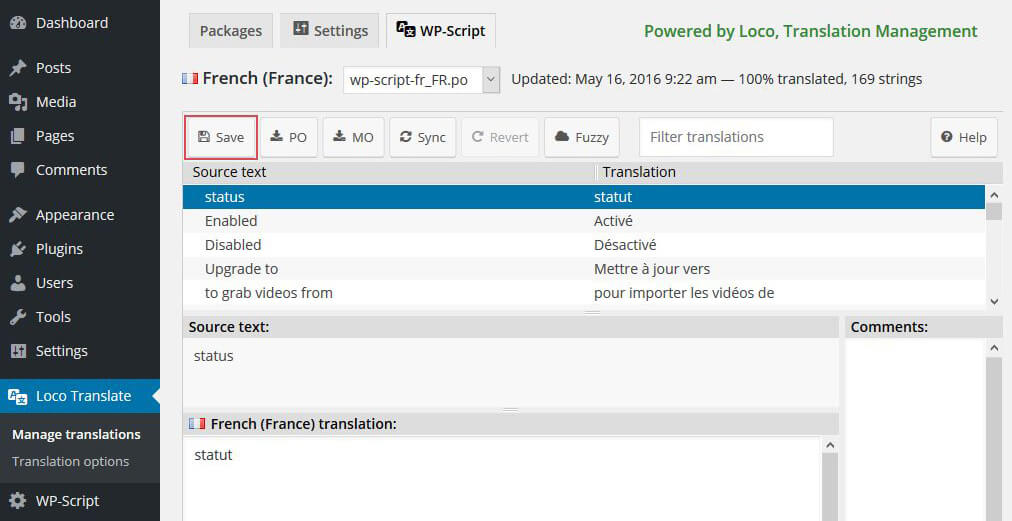The width and height of the screenshot is (1012, 521).
Task: Click the Dashboard gauge icon
Action: tap(18, 23)
